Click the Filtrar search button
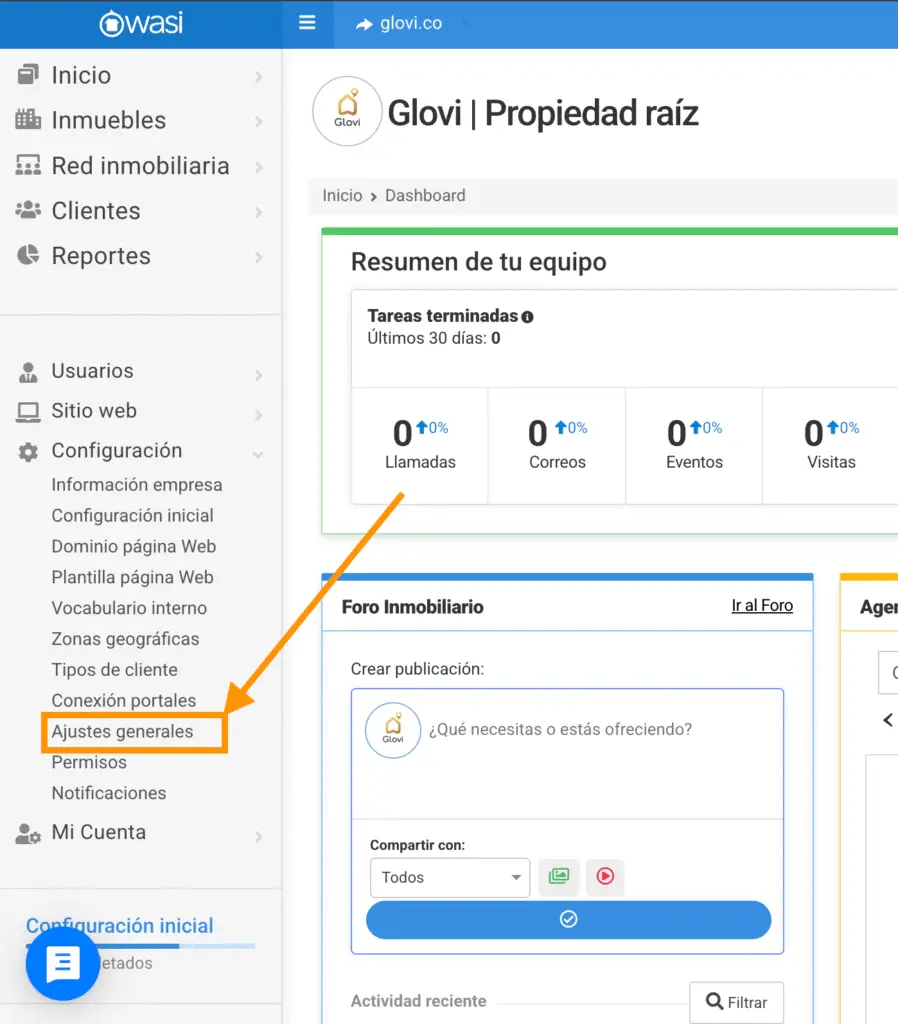The image size is (898, 1024). tap(736, 1002)
